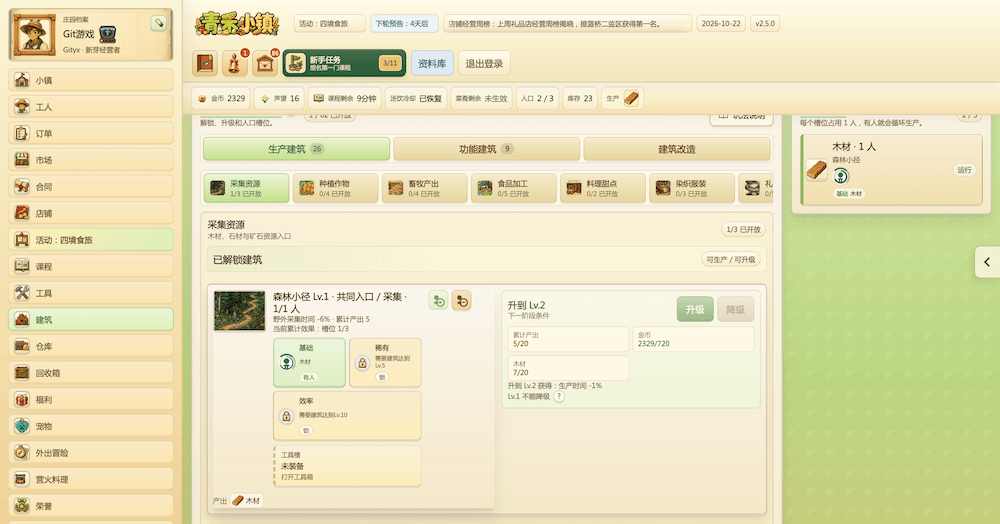This screenshot has width=1000, height=524.
Task: Open the 资料库 library button
Action: [x=432, y=63]
